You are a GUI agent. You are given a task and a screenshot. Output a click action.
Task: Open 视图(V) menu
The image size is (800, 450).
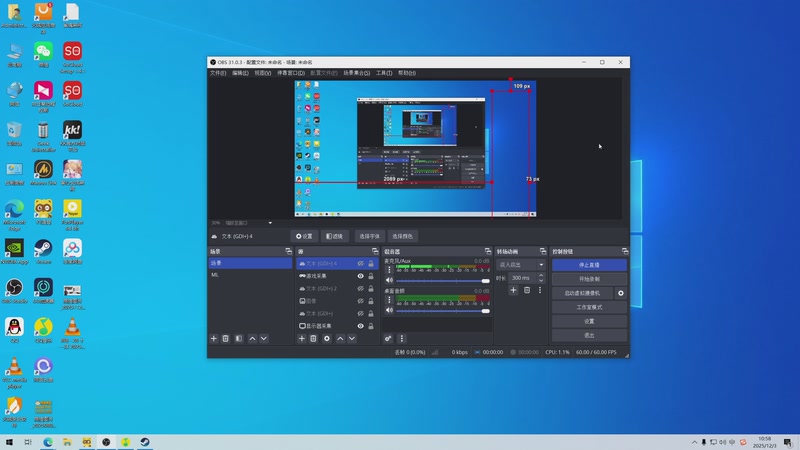coord(263,73)
